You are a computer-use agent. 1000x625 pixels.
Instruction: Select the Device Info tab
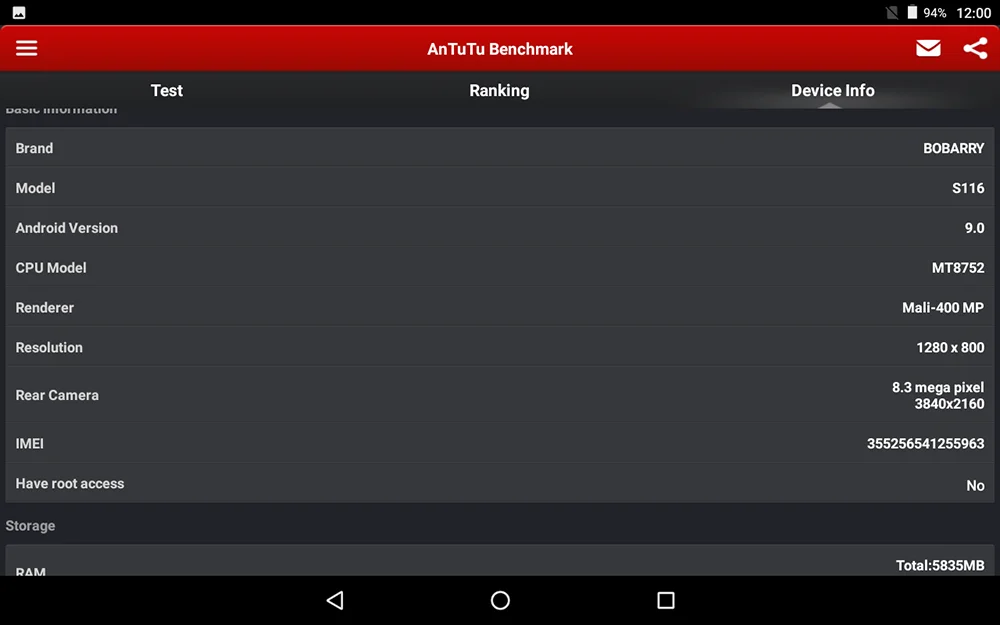832,91
